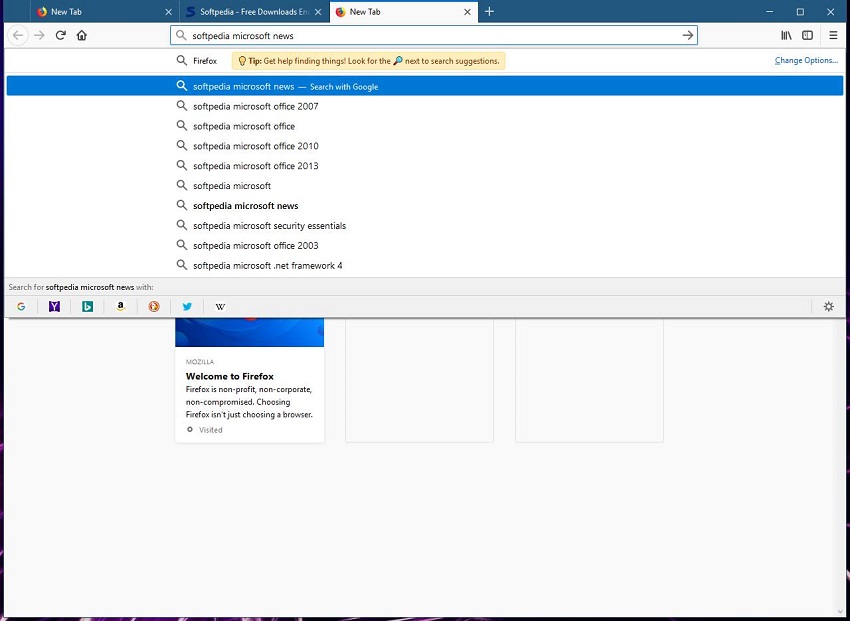
Task: Select suggestion 'softpedia microsoft security essentials'
Action: point(269,226)
